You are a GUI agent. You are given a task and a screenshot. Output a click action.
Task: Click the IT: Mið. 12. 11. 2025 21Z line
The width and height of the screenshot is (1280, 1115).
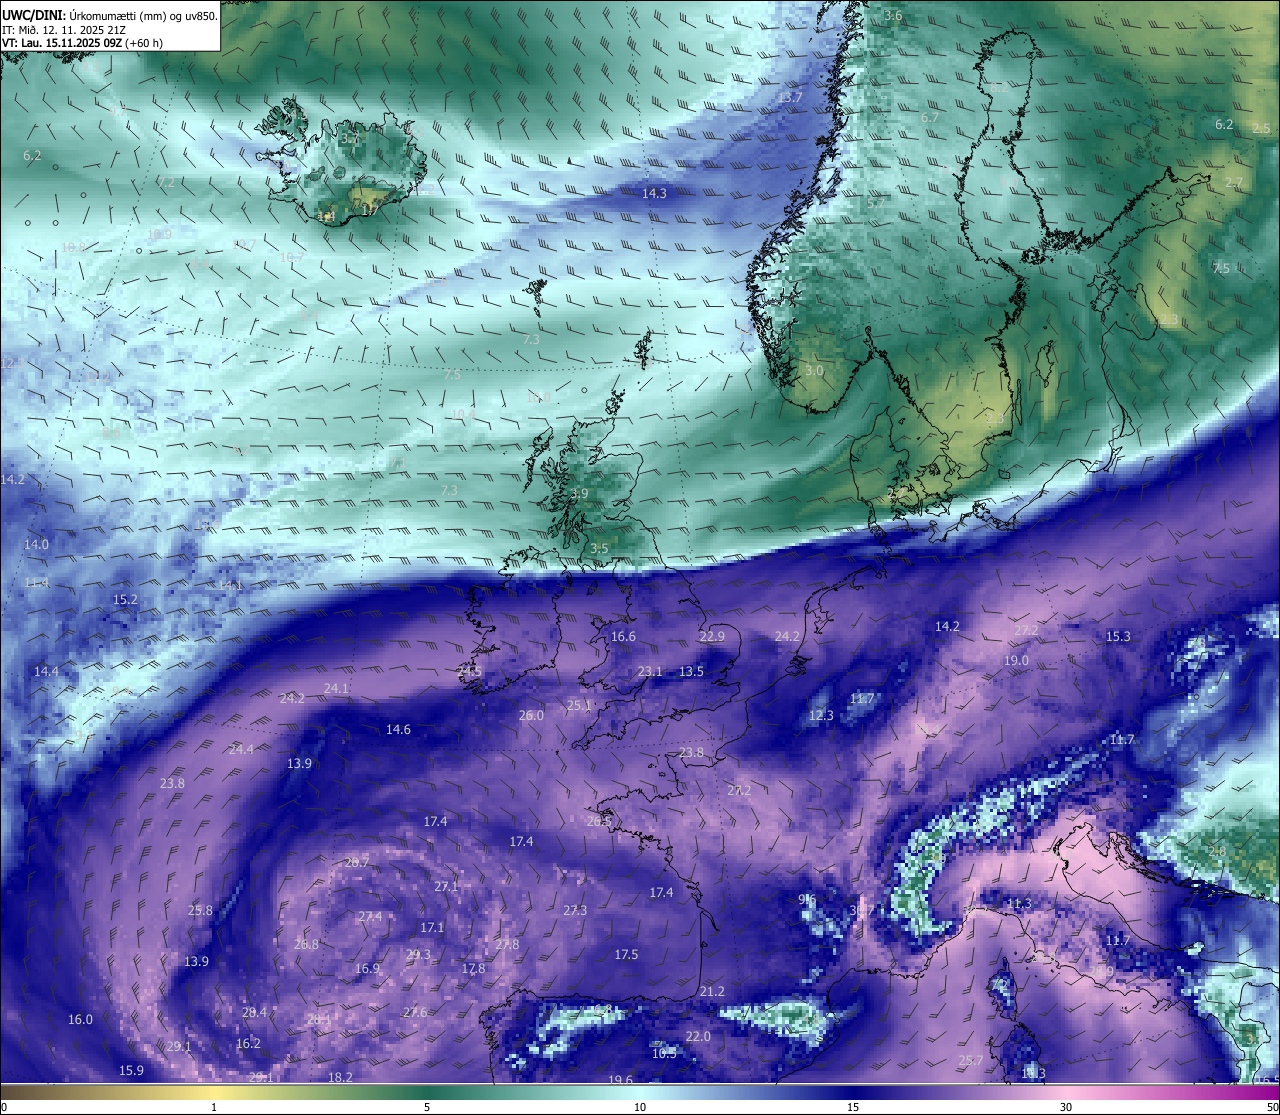tap(63, 30)
